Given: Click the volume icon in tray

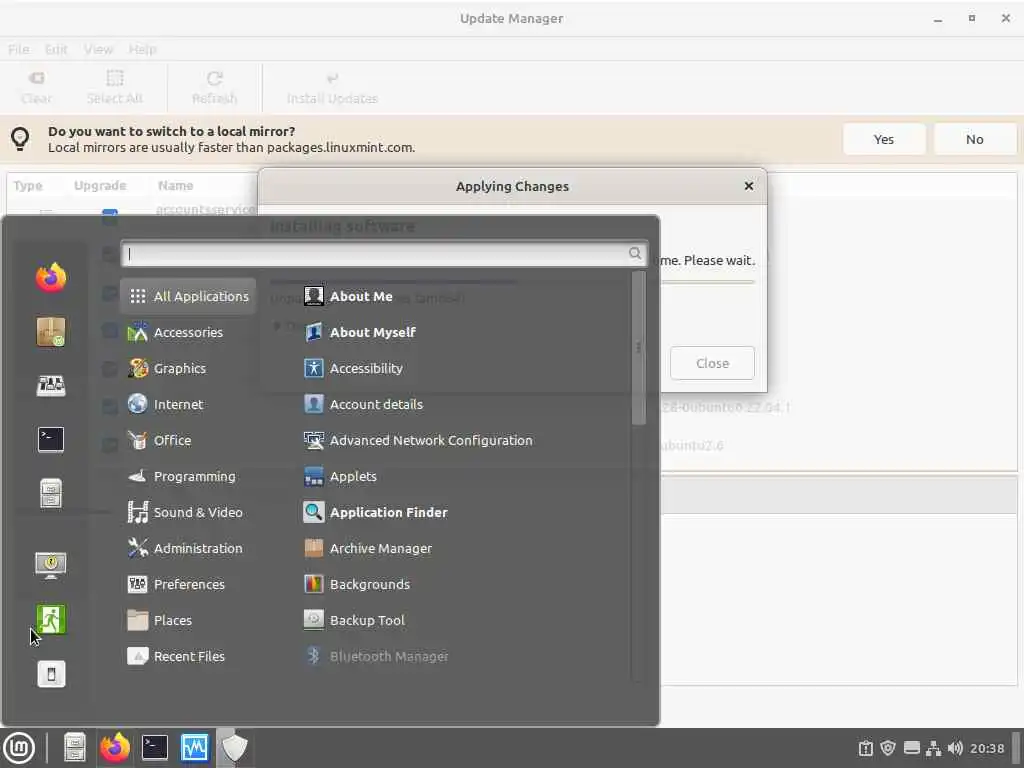Looking at the screenshot, I should (955, 748).
